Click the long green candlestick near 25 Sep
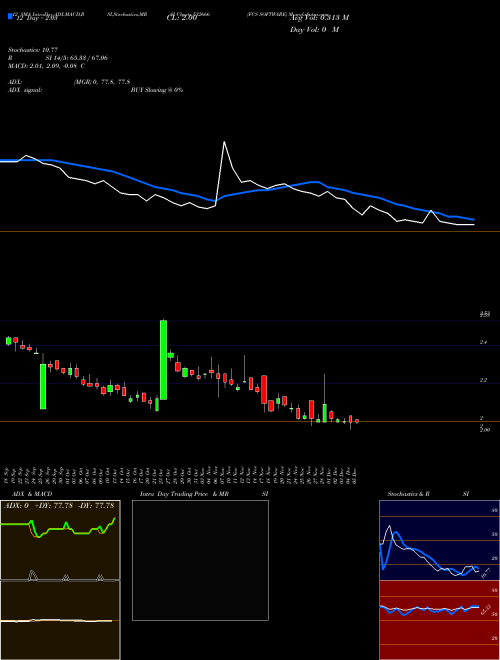The height and width of the screenshot is (660, 500). pyautogui.click(x=43, y=386)
